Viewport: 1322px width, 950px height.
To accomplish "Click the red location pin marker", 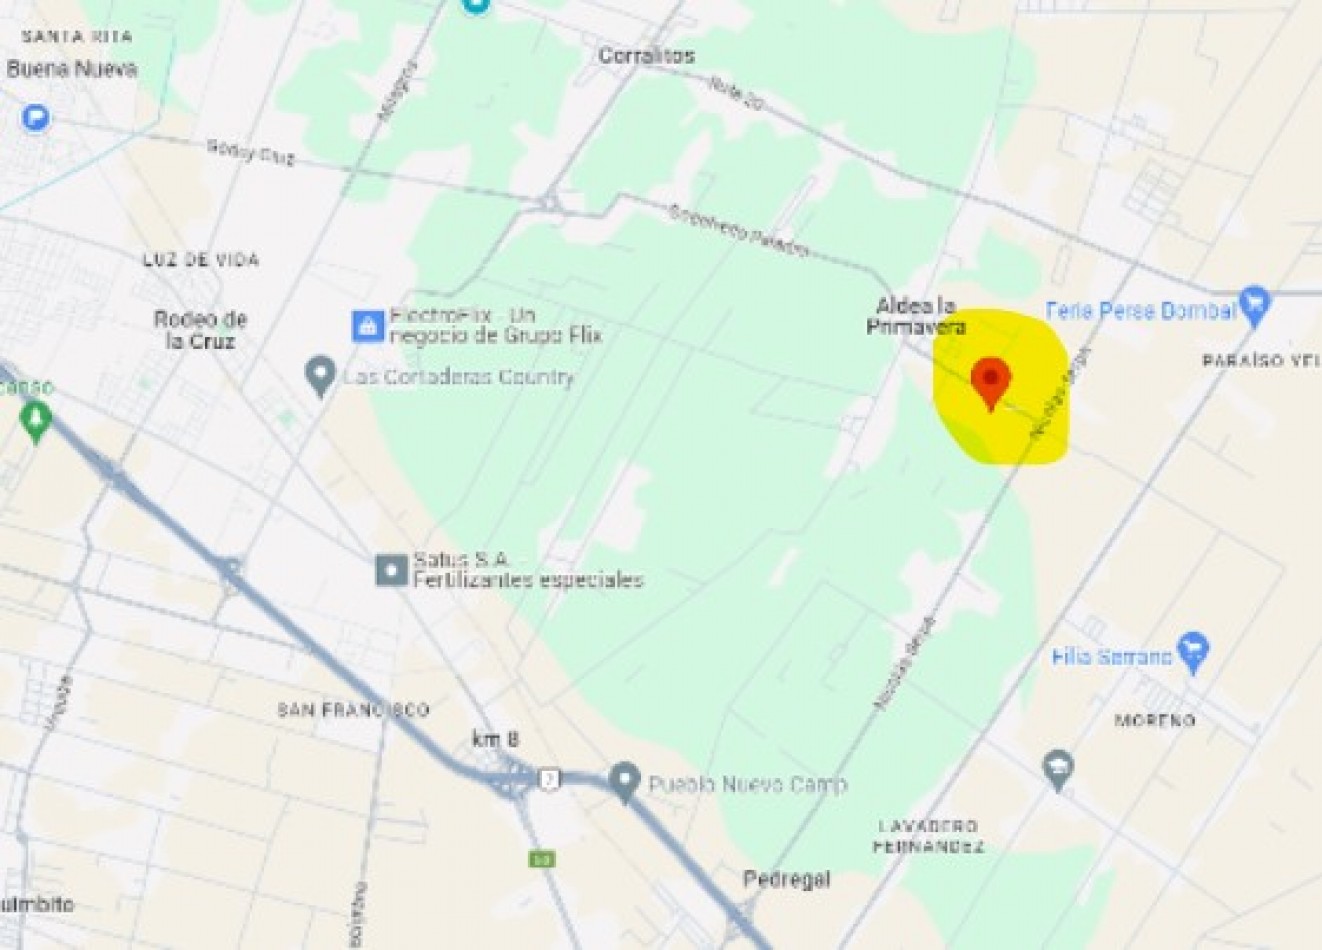I will pyautogui.click(x=990, y=383).
